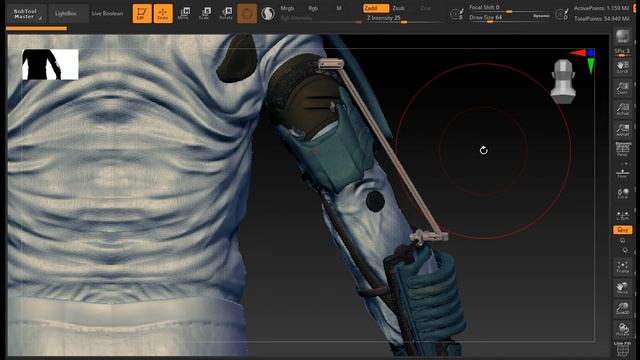640x360 pixels.
Task: Click the brush size S icon
Action: pos(457,14)
